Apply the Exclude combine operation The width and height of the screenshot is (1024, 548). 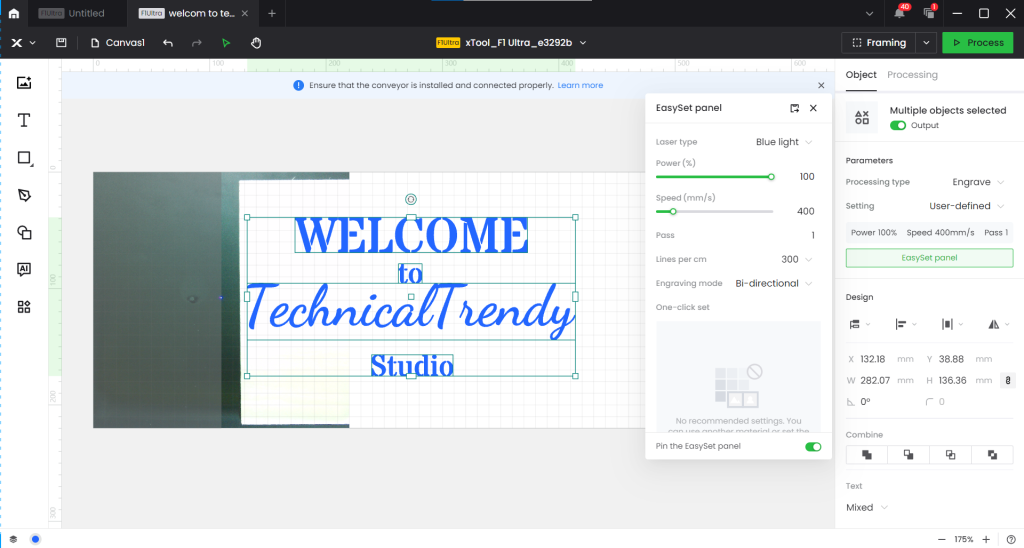pyautogui.click(x=992, y=455)
